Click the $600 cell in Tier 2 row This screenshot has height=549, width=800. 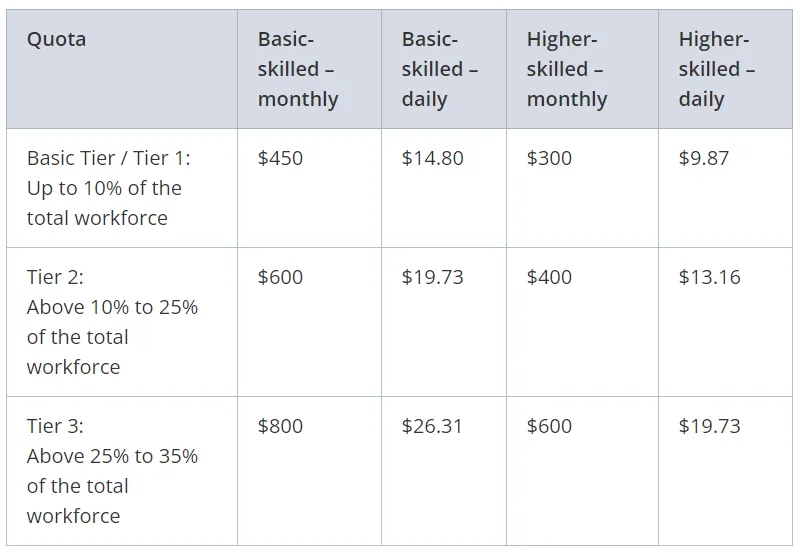click(x=309, y=322)
